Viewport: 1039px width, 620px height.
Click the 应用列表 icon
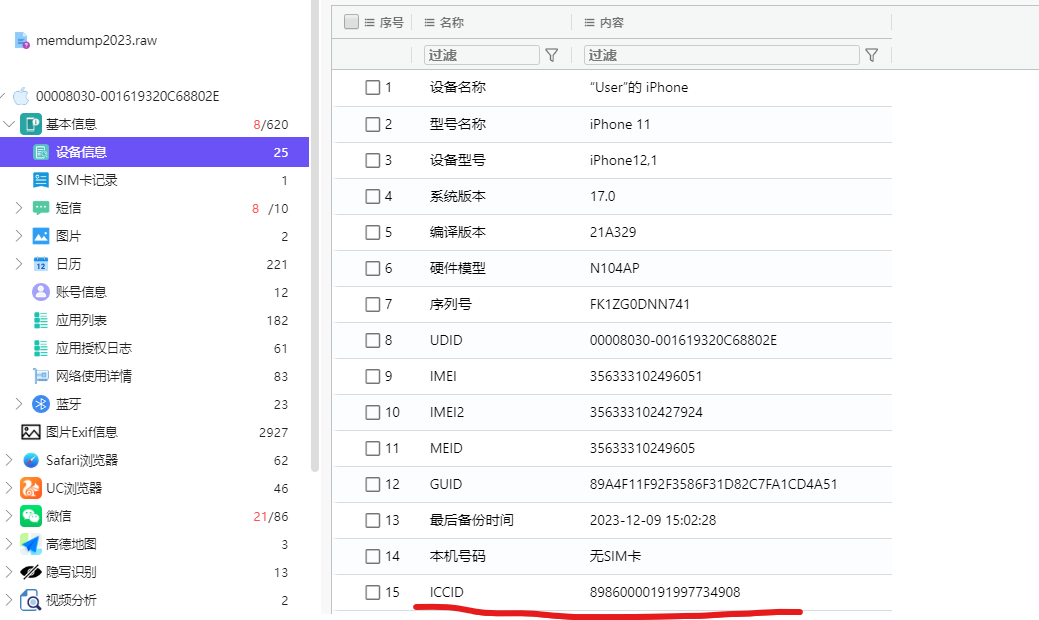click(41, 320)
